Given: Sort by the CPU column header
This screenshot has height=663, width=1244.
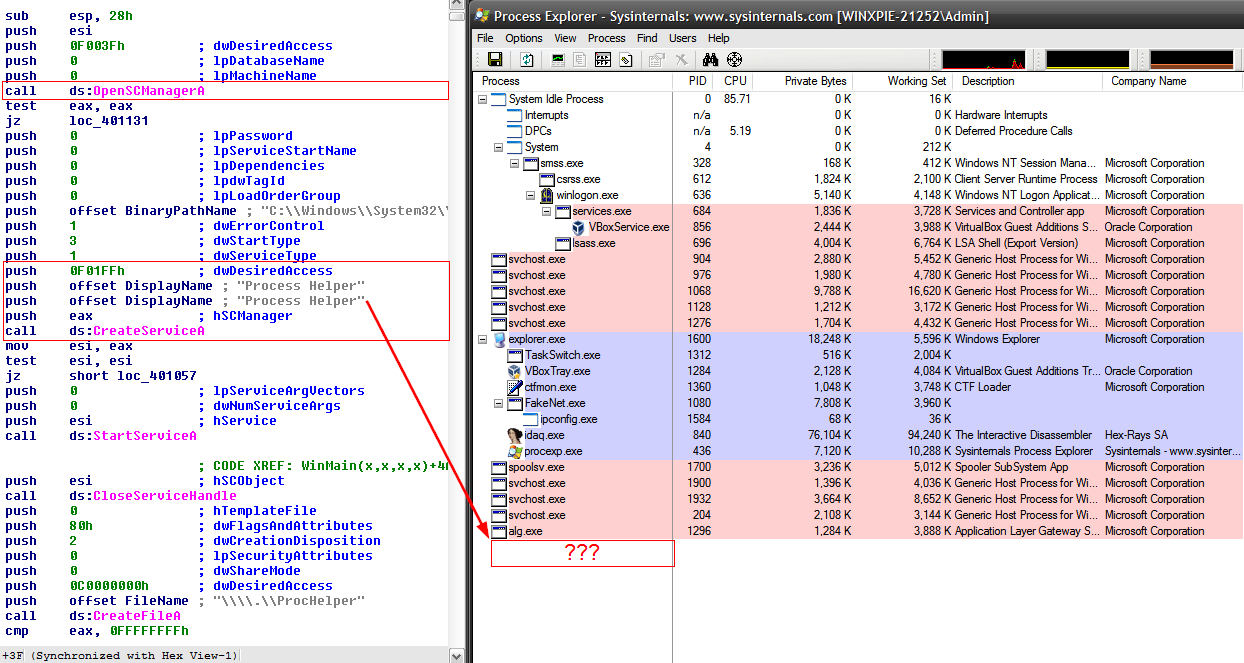Looking at the screenshot, I should tap(735, 81).
